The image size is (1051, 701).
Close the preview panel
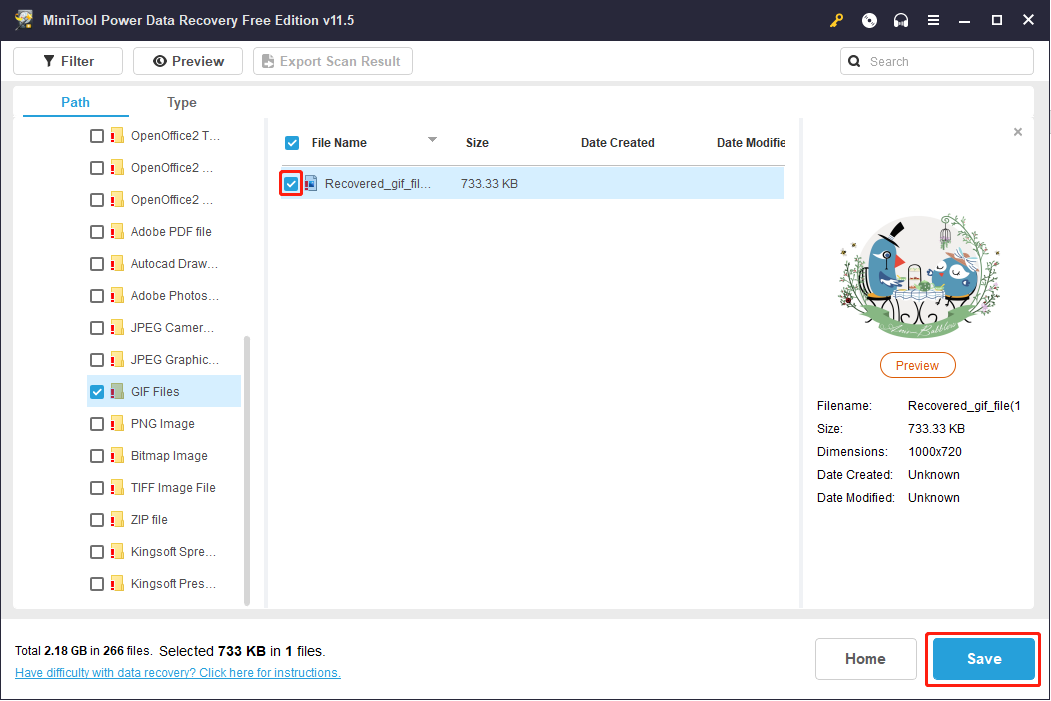click(1017, 132)
